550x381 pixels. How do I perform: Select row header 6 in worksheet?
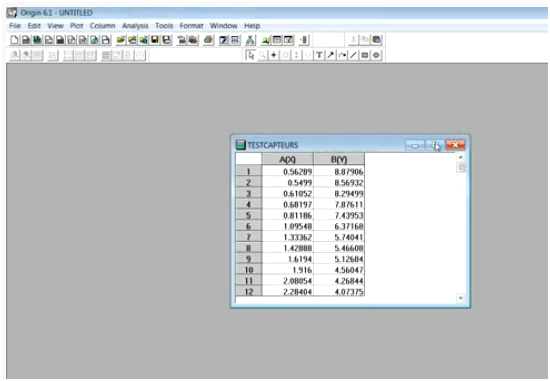248,226
